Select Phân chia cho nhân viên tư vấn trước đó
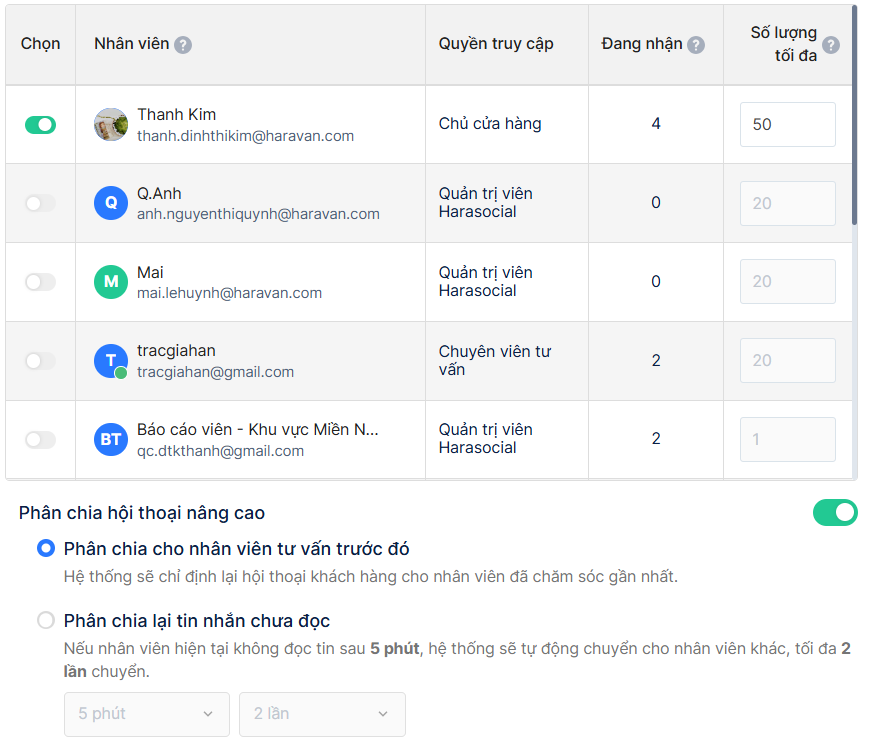The height and width of the screenshot is (746, 869). coord(46,549)
